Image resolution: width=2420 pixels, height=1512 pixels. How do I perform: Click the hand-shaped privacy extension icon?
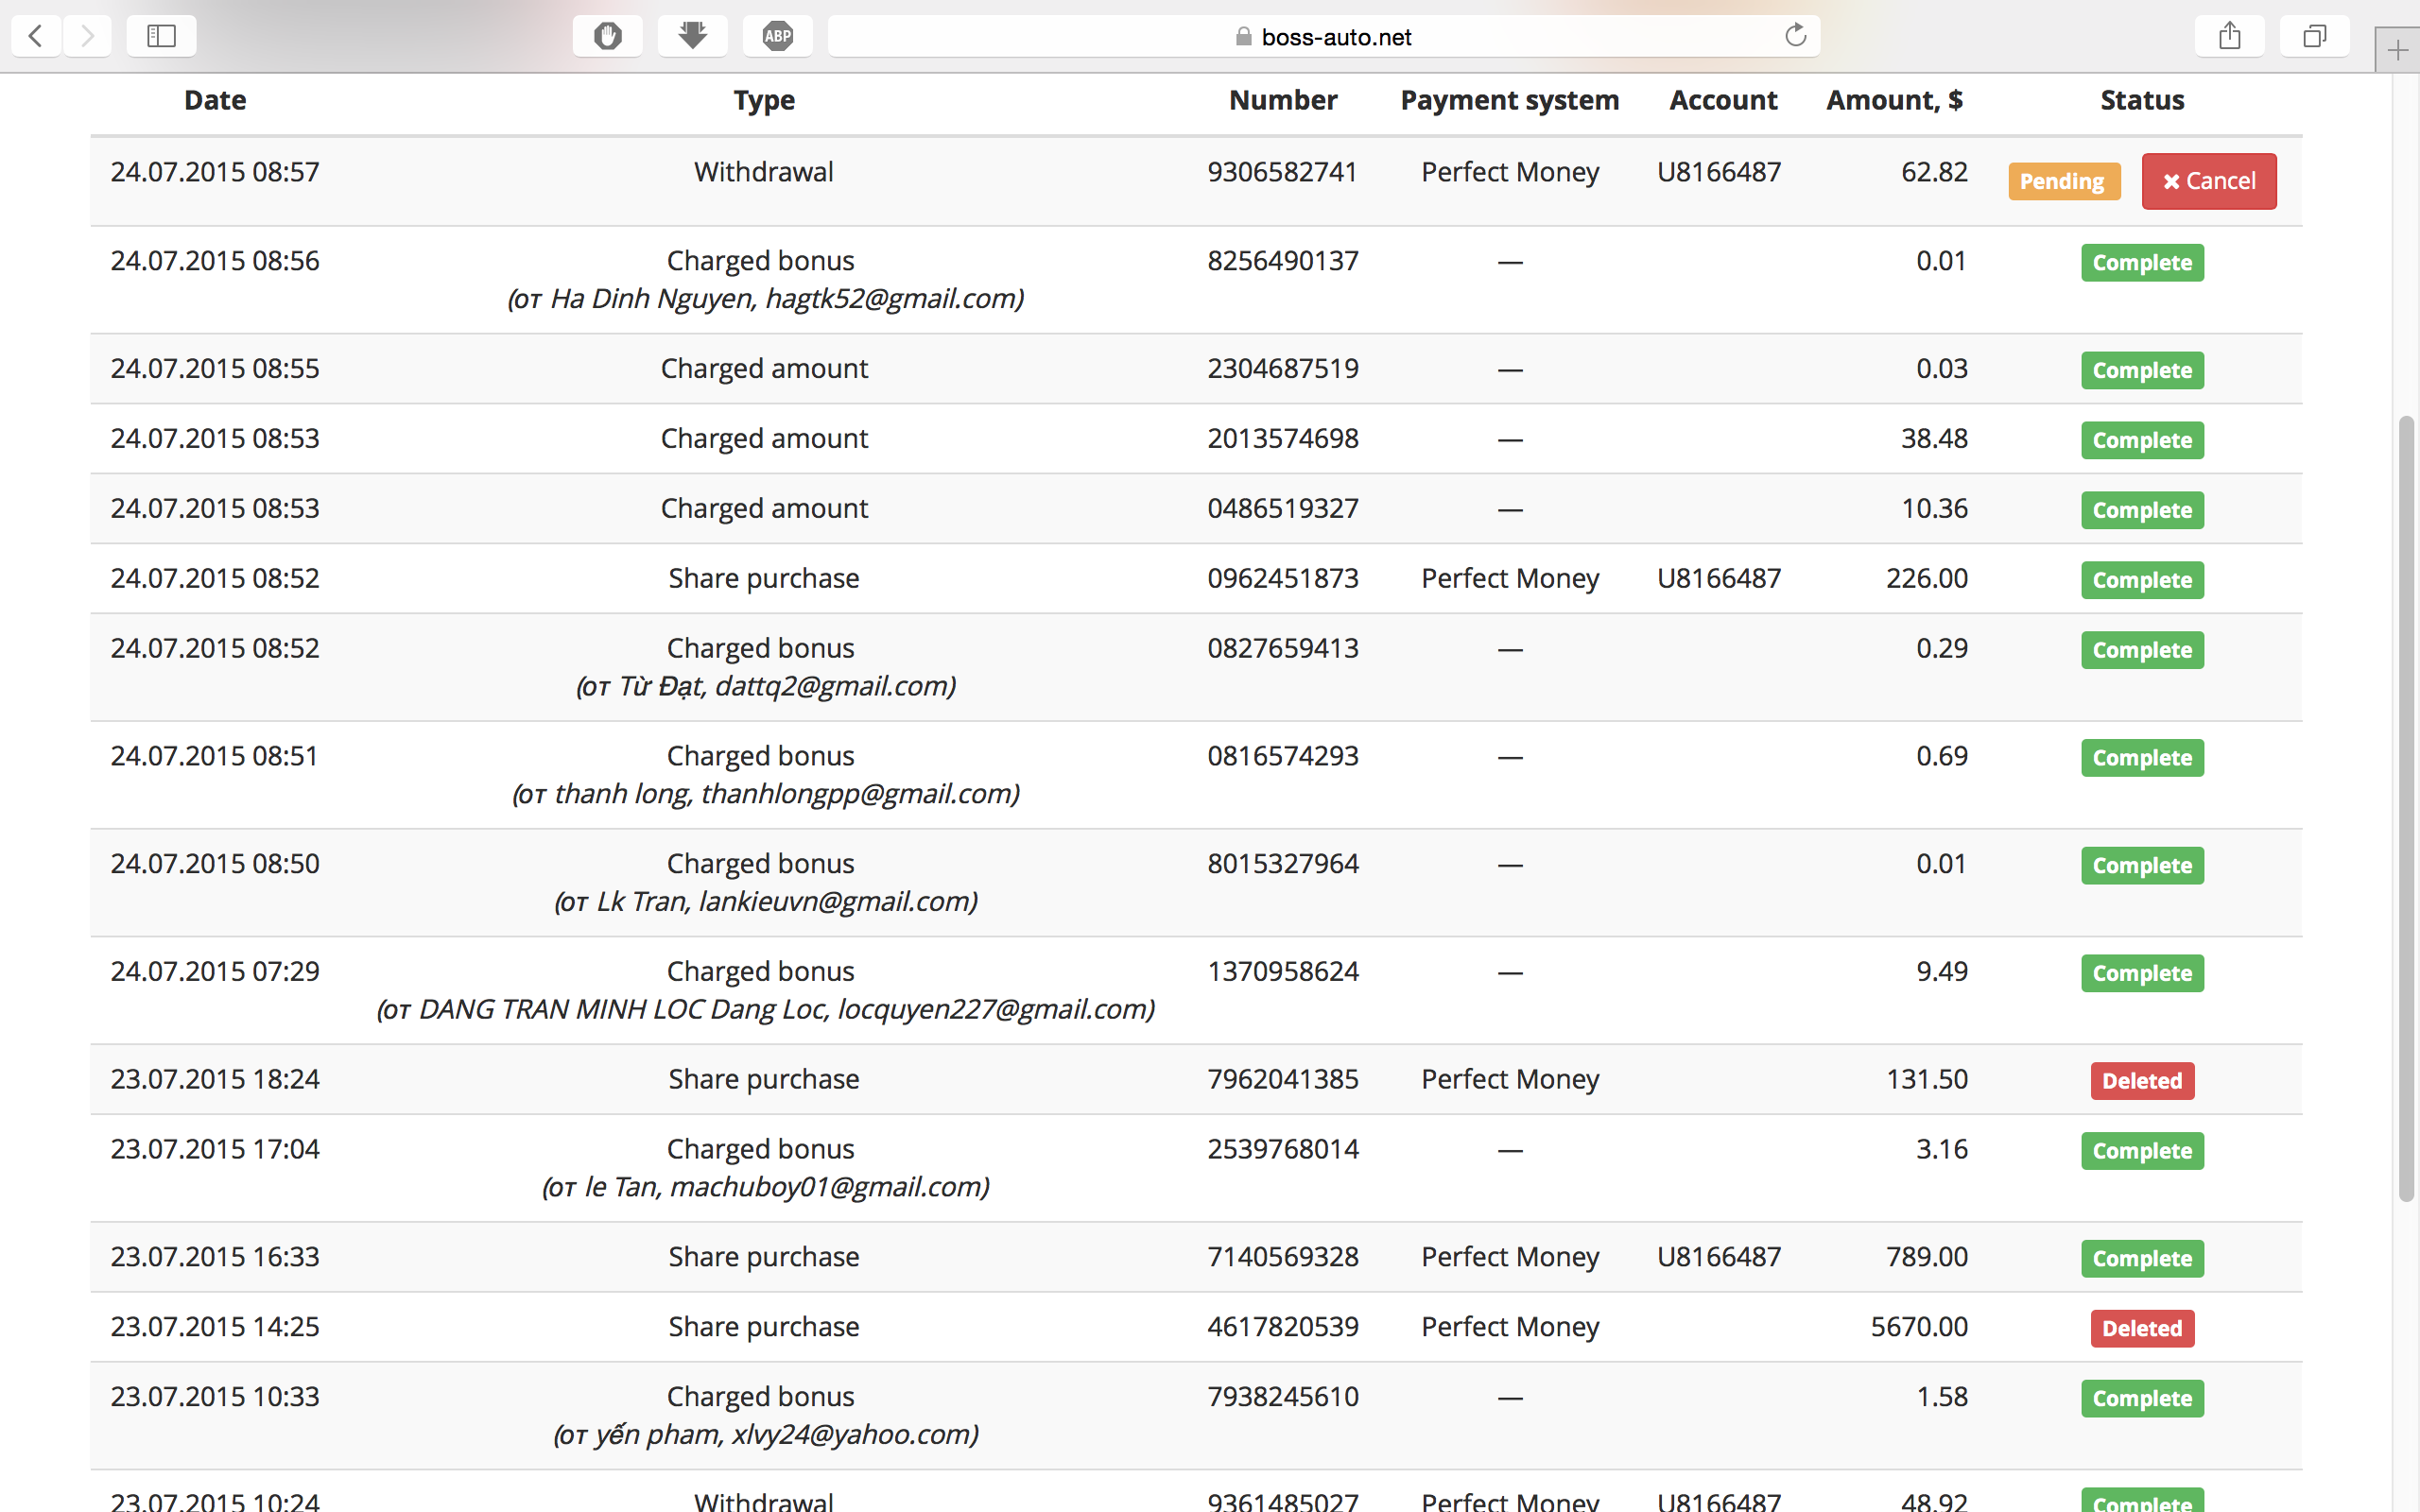[x=607, y=37]
